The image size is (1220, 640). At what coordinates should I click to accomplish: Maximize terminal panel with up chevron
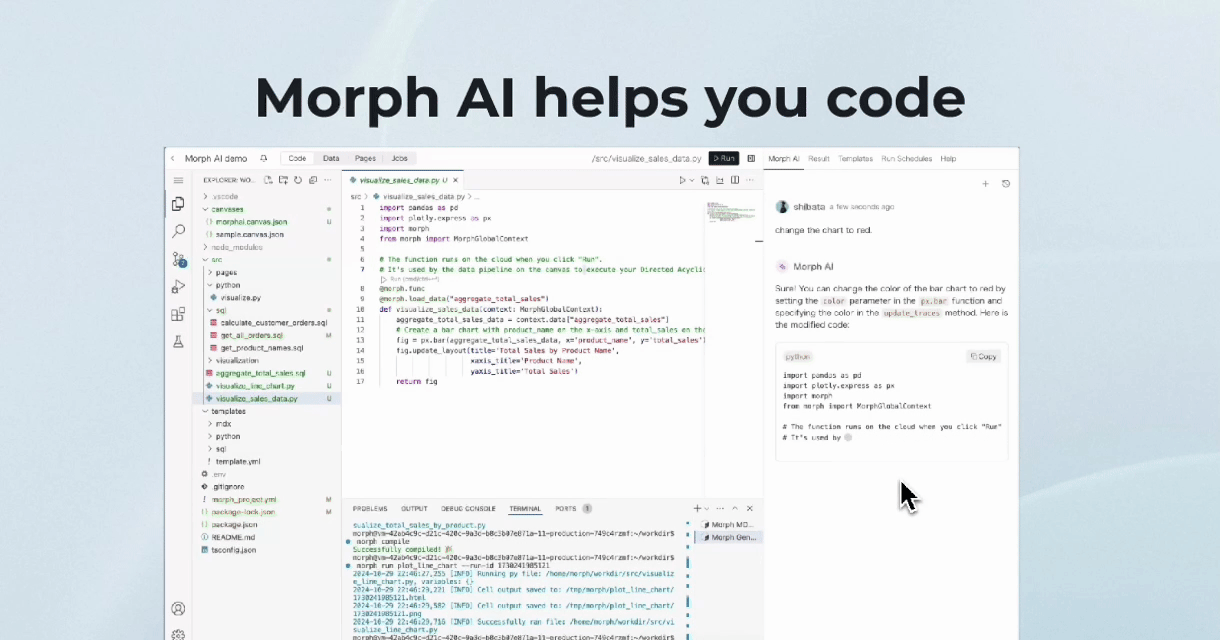tap(735, 508)
